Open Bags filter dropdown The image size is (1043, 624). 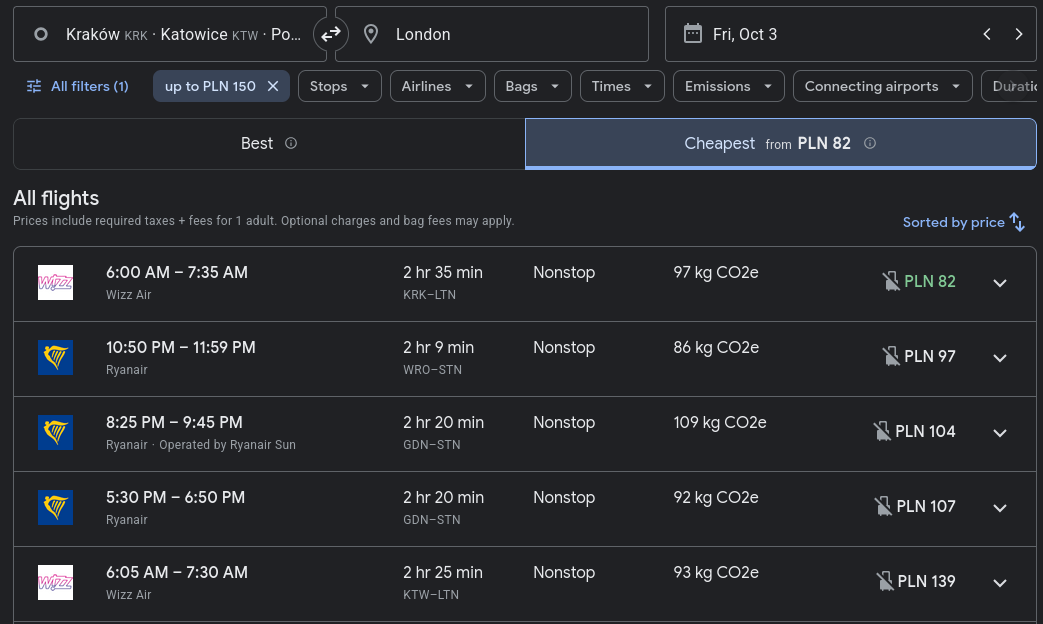coord(532,86)
